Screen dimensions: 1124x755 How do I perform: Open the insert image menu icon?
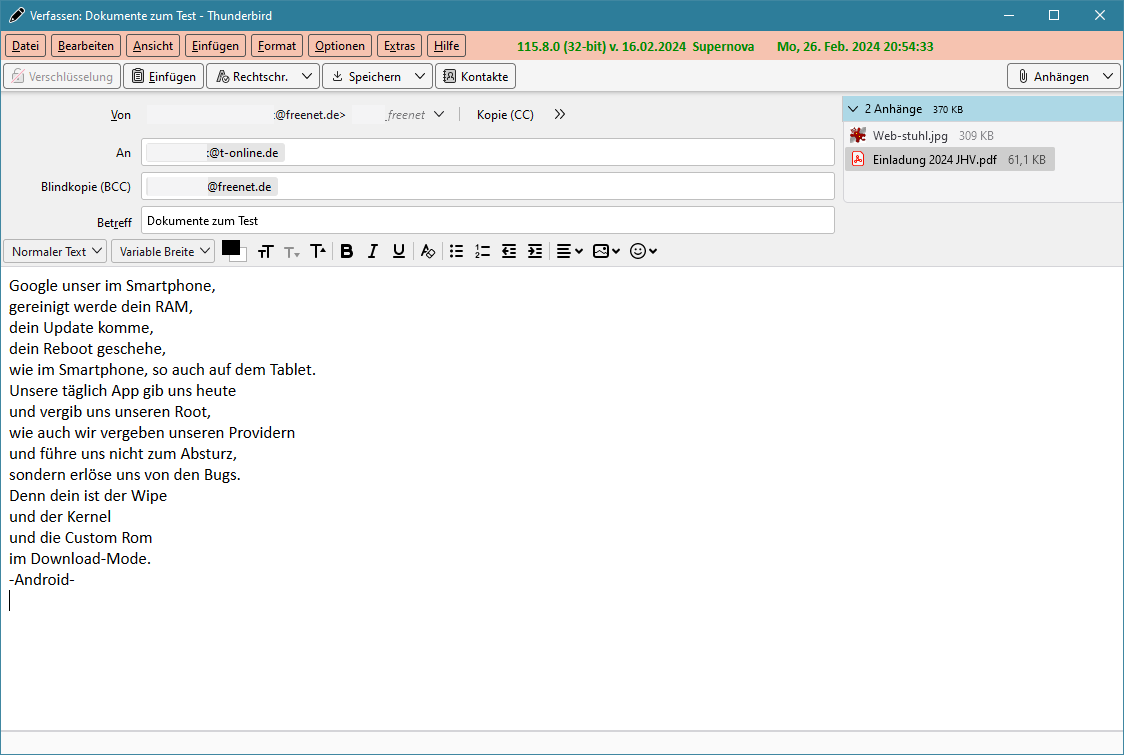pos(606,251)
